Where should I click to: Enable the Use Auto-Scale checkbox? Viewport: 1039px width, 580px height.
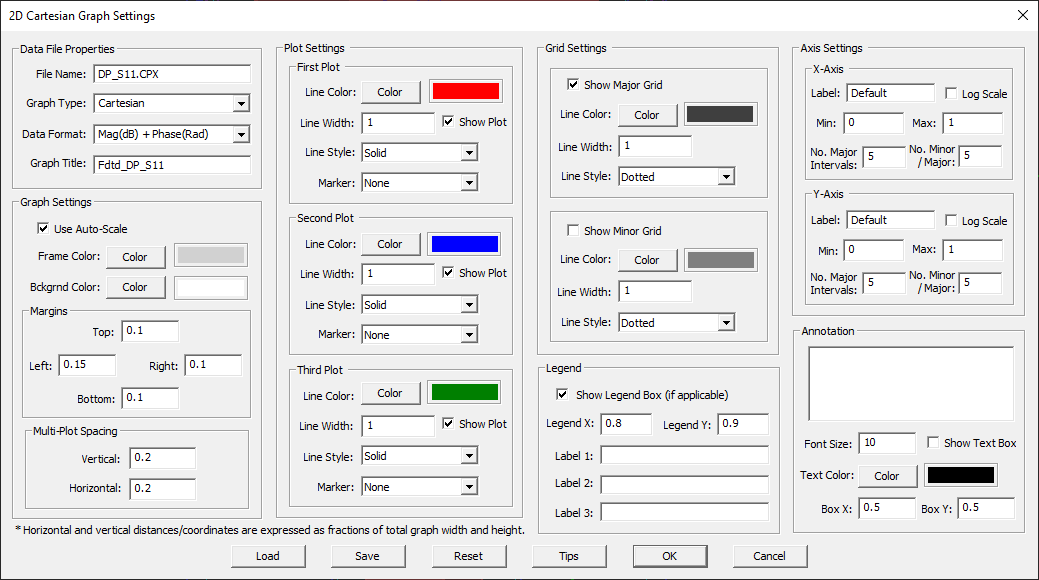[43, 229]
